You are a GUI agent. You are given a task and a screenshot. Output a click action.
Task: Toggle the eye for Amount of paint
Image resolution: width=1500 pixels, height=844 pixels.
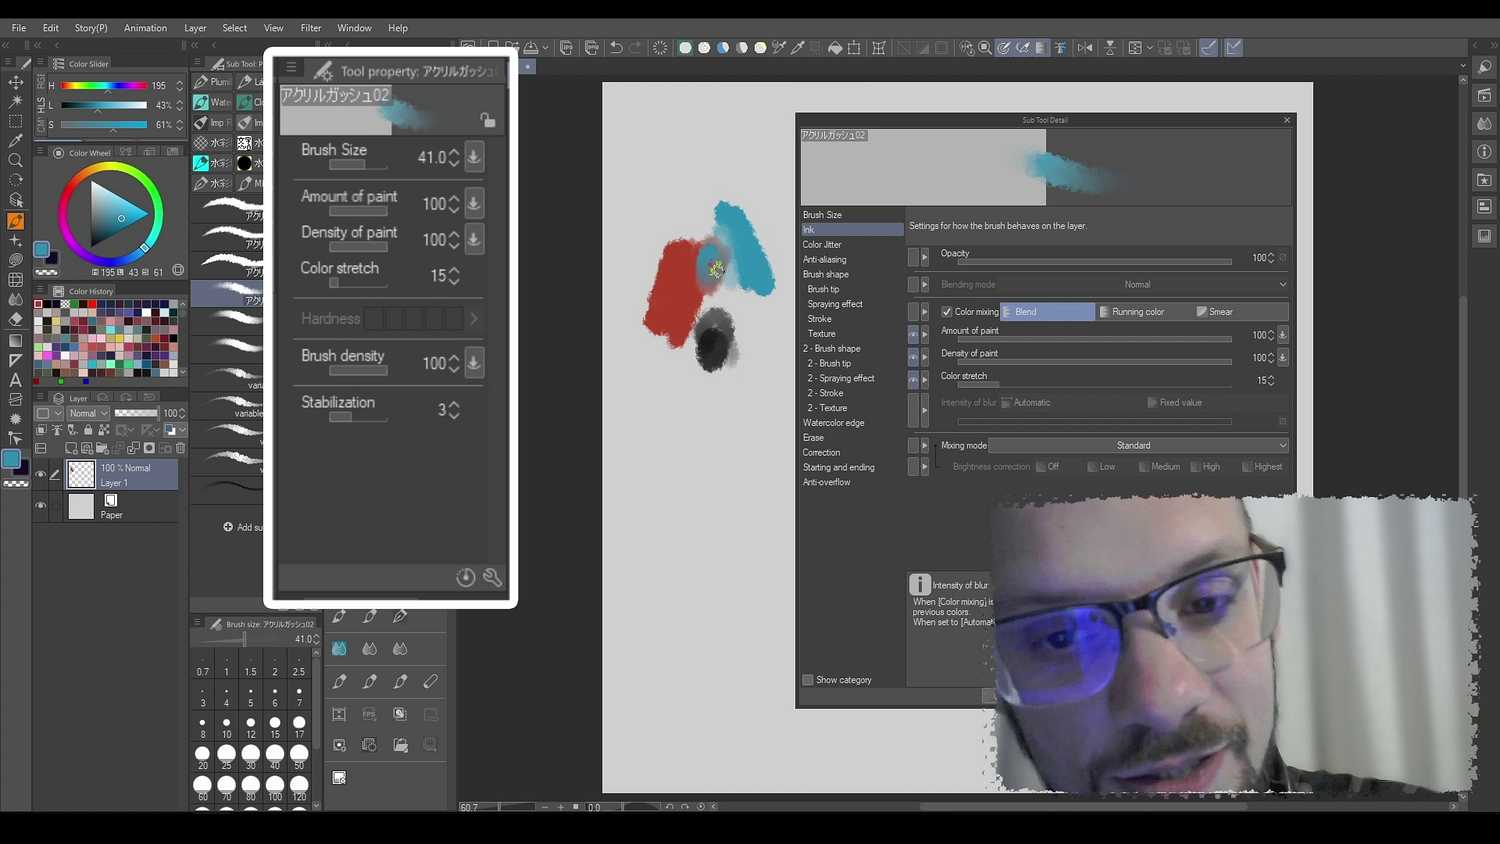[x=913, y=335]
